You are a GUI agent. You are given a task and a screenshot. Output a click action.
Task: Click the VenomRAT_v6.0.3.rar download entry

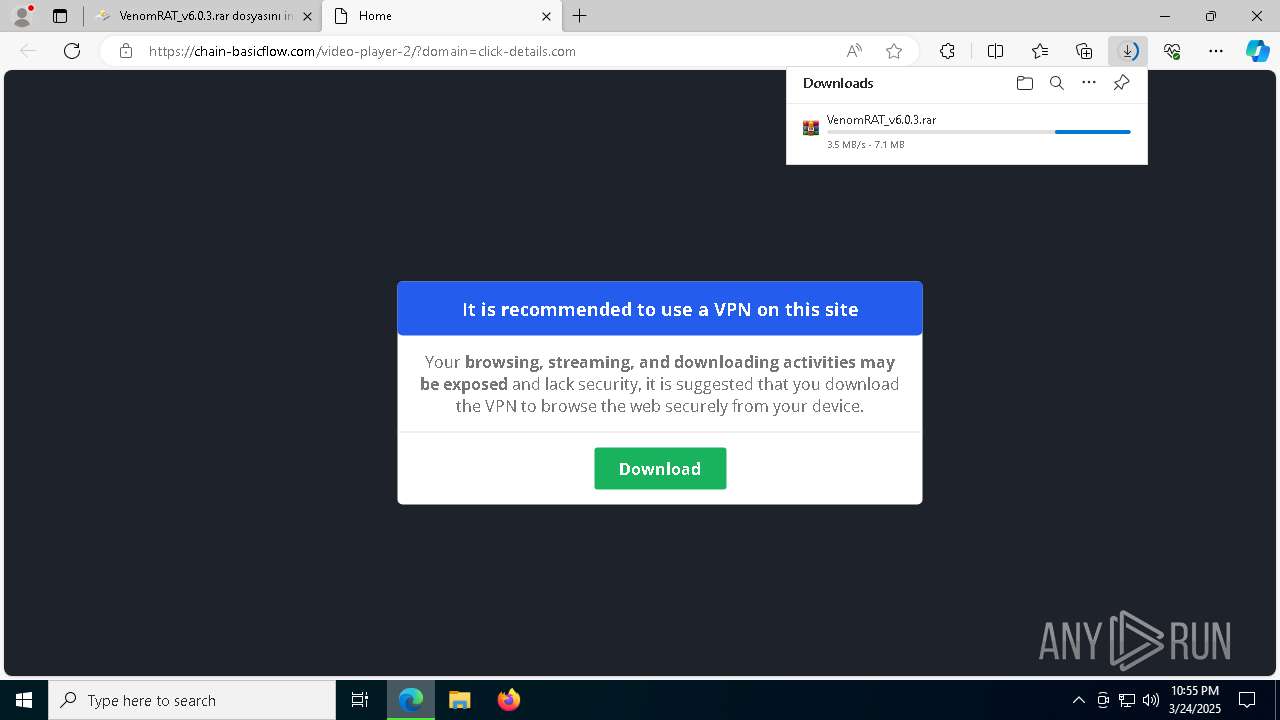[x=967, y=132]
